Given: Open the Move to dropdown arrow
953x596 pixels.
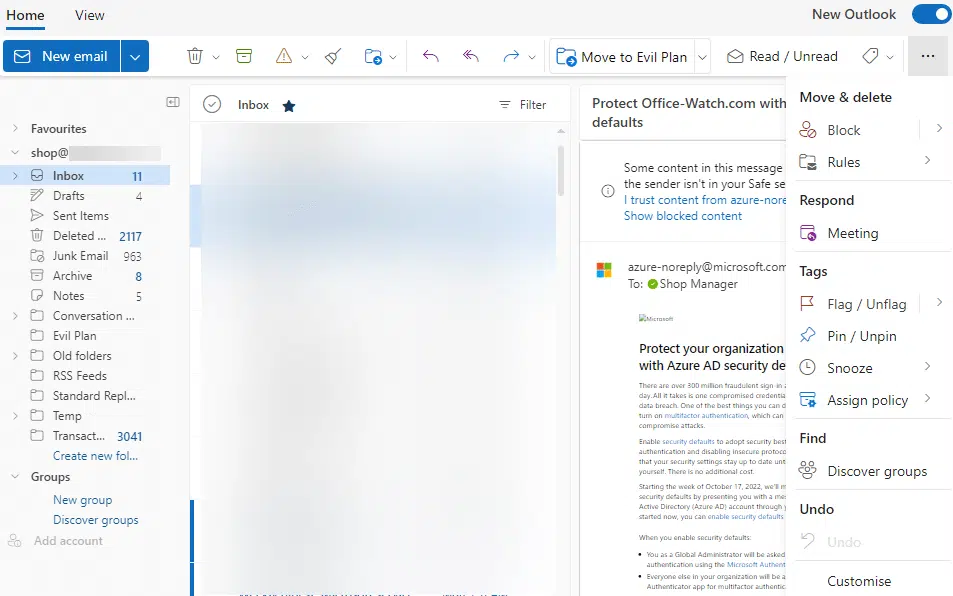Looking at the screenshot, I should click(393, 57).
